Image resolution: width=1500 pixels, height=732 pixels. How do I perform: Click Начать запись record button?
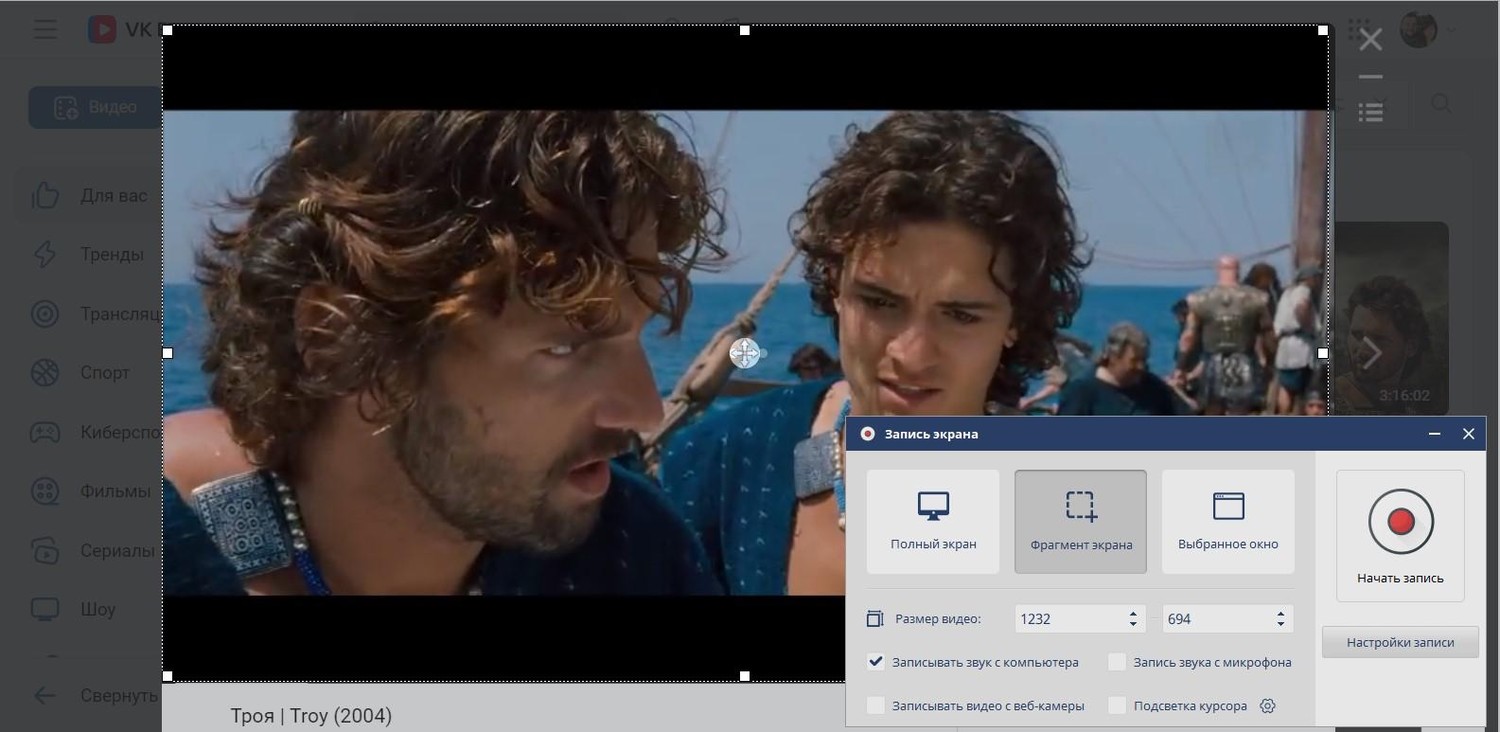tap(1400, 536)
